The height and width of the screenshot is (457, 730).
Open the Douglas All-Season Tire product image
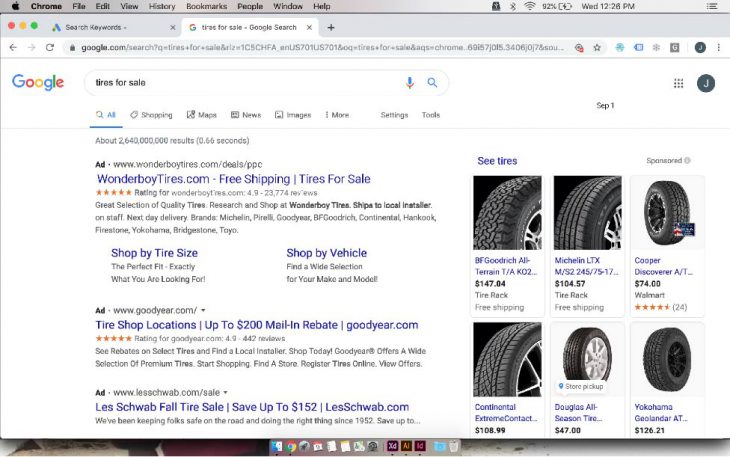[x=588, y=360]
